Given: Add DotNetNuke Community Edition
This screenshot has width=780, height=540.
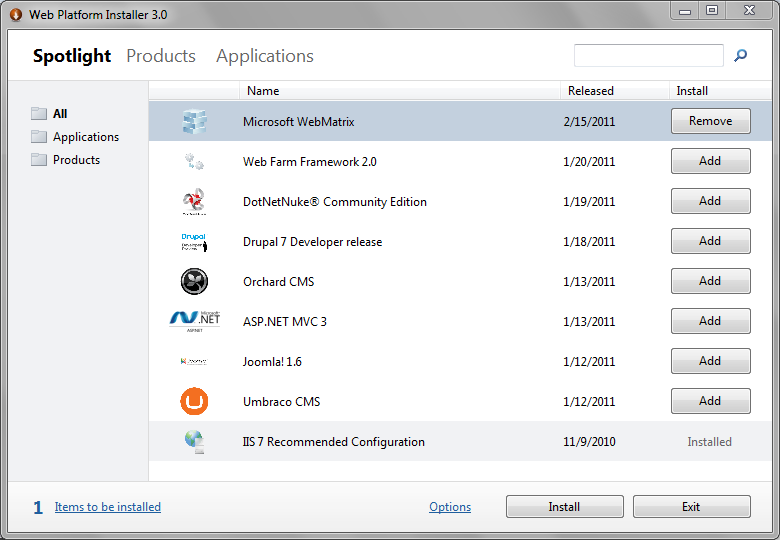Looking at the screenshot, I should (x=710, y=201).
